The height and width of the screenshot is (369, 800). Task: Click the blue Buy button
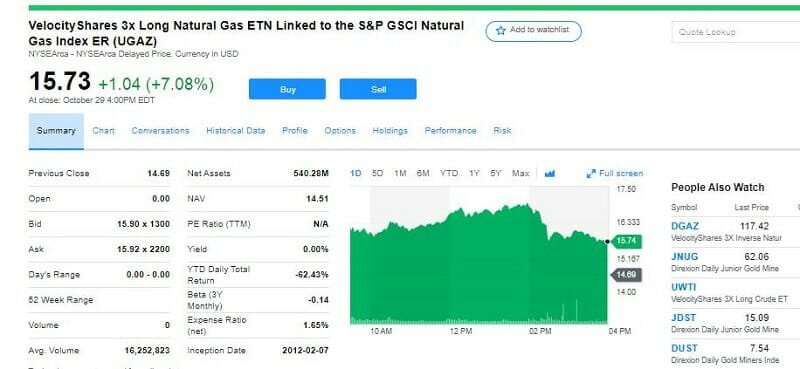pyautogui.click(x=287, y=89)
